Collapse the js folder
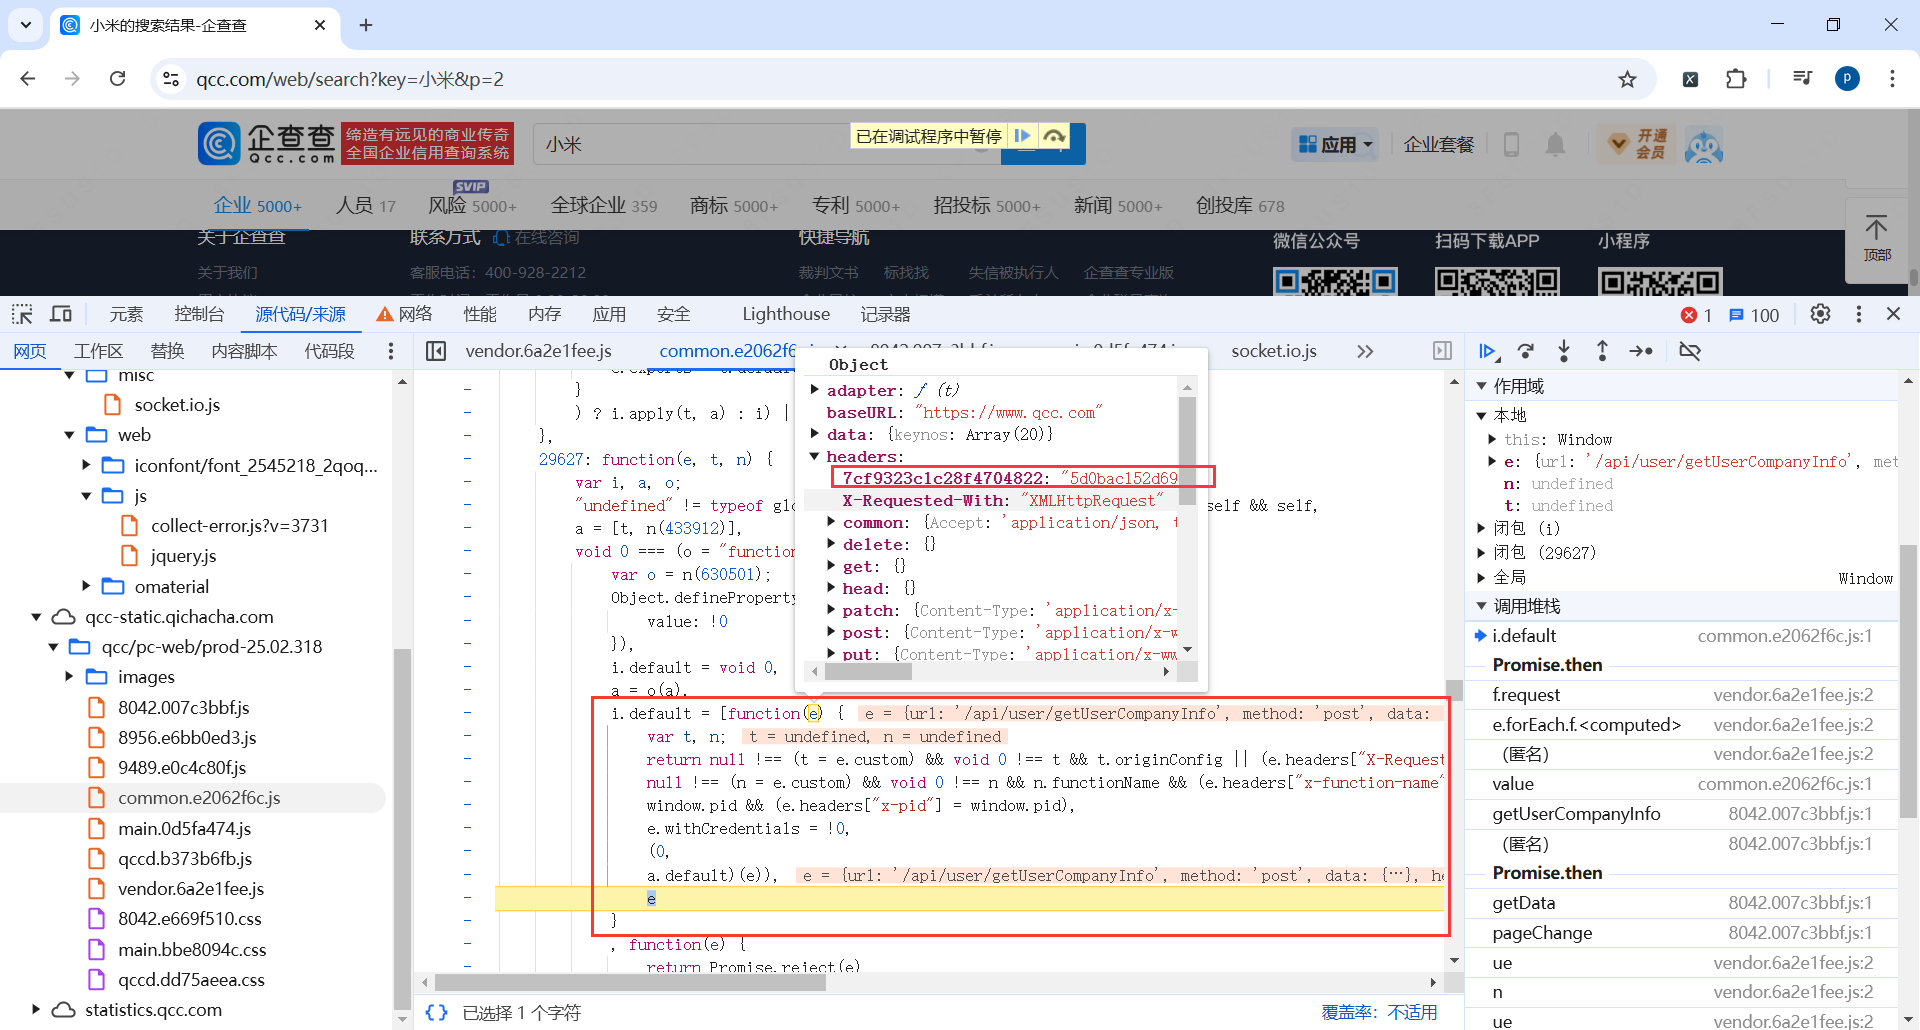Screen dimensions: 1920x1030 coord(86,496)
